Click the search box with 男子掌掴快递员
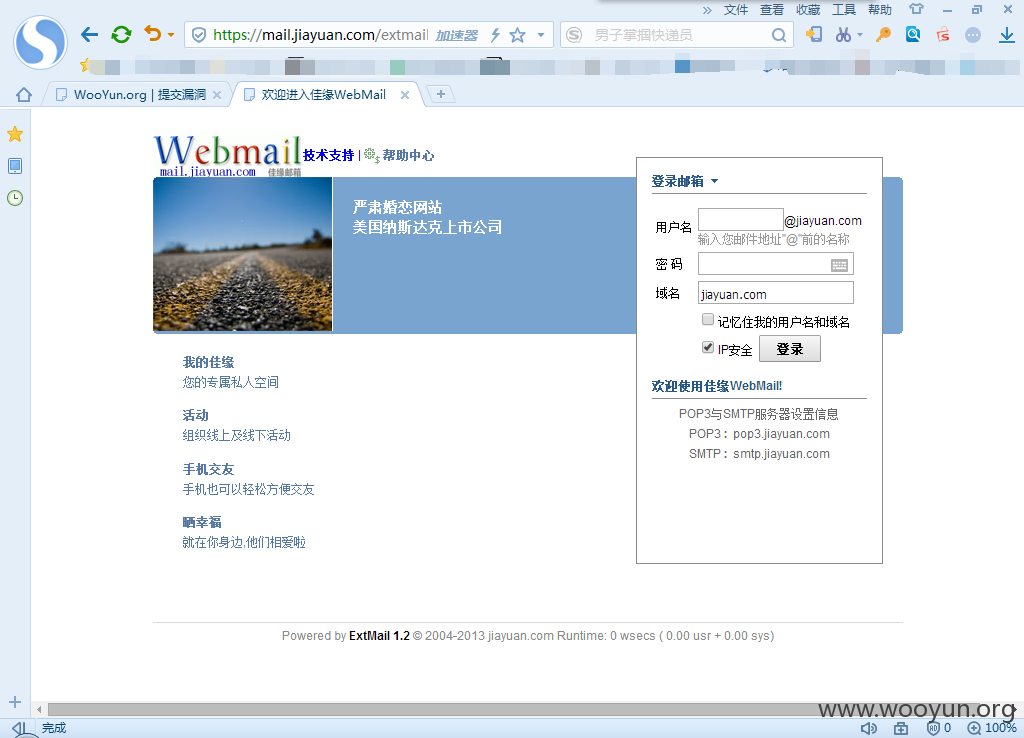 pyautogui.click(x=676, y=35)
